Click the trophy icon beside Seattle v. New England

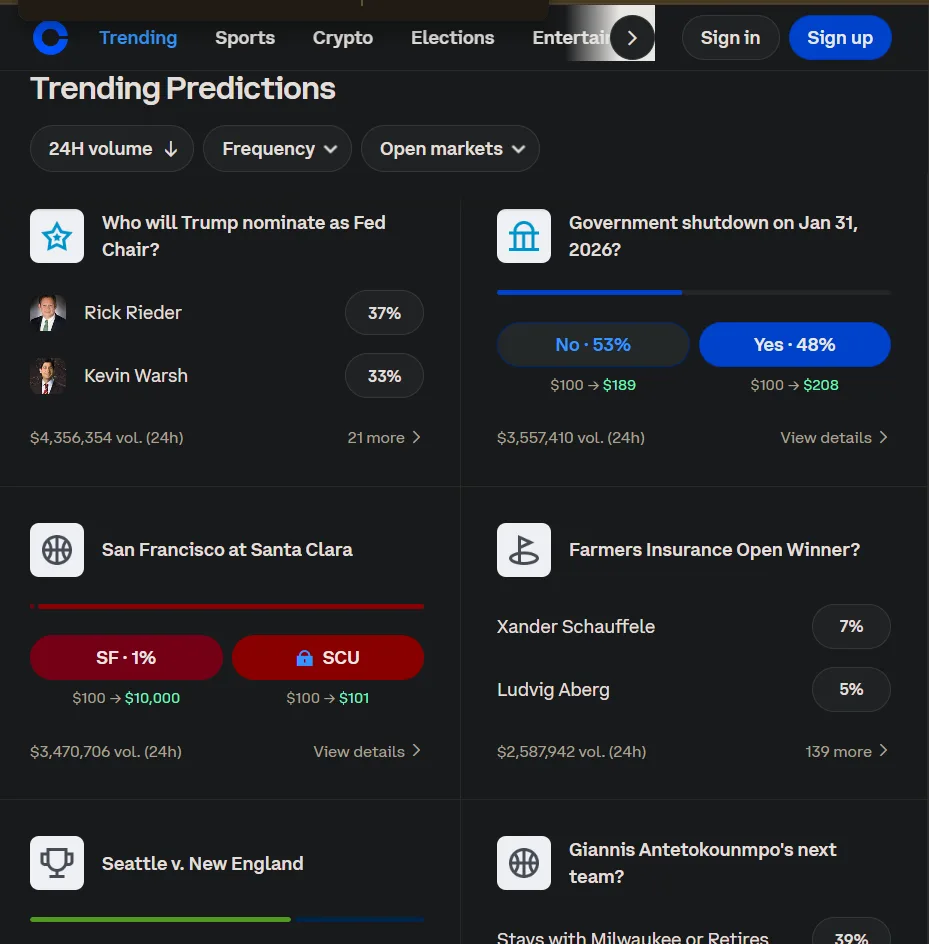[56, 863]
